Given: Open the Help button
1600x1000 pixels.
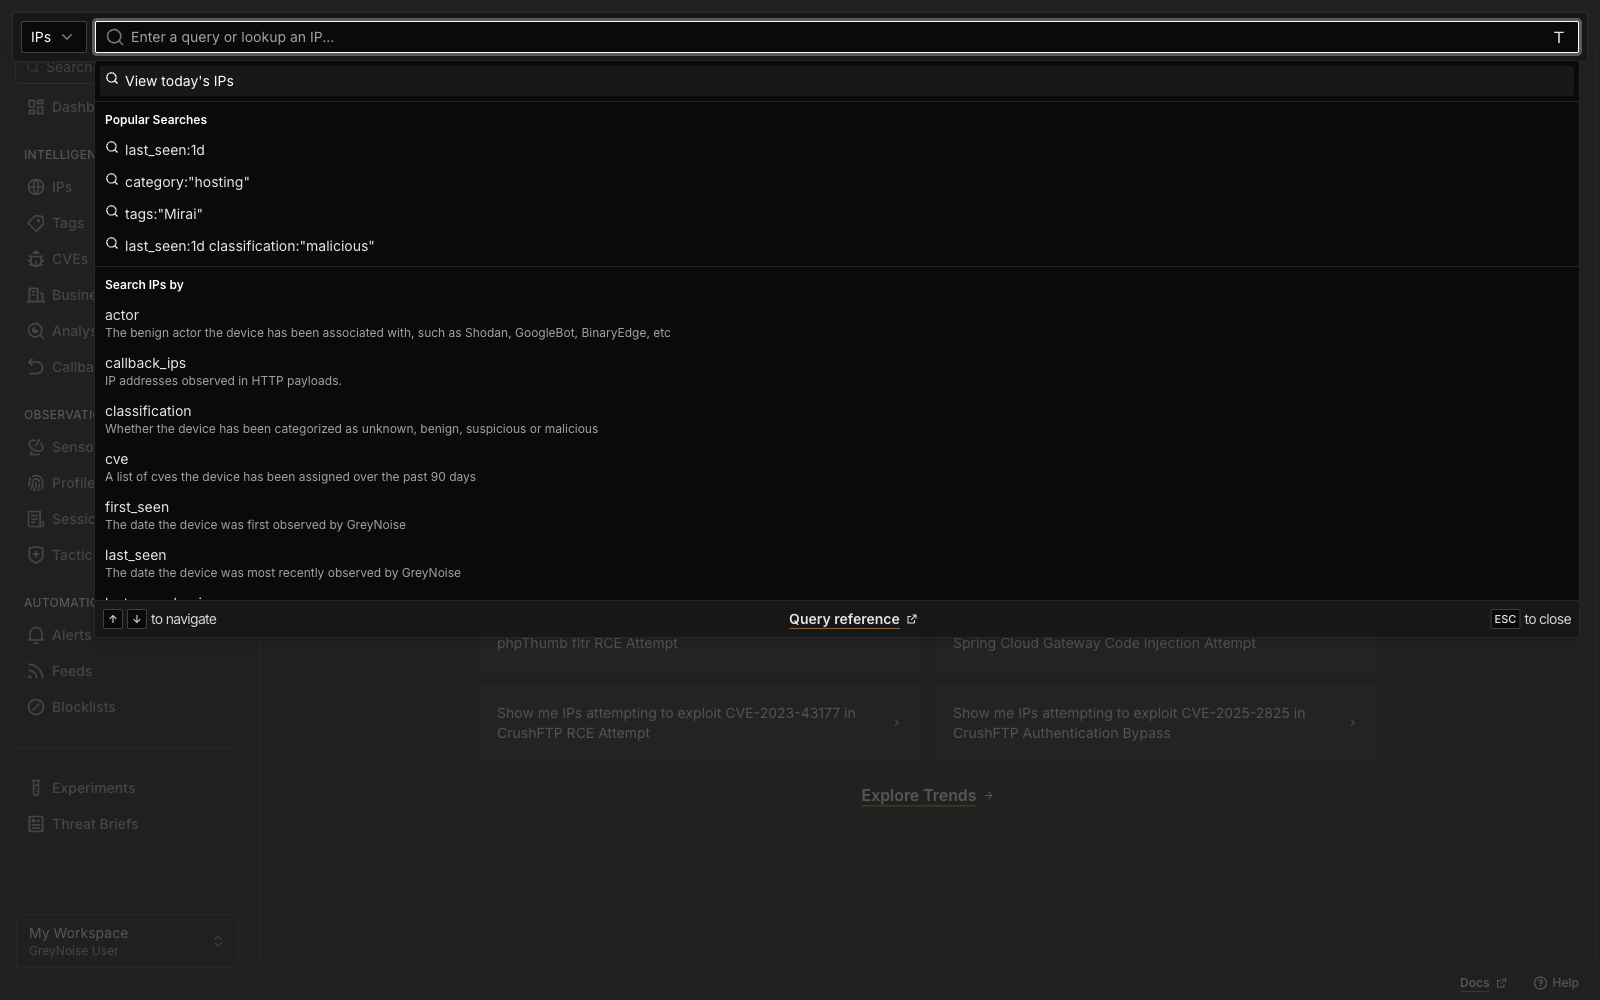Looking at the screenshot, I should coord(1556,983).
